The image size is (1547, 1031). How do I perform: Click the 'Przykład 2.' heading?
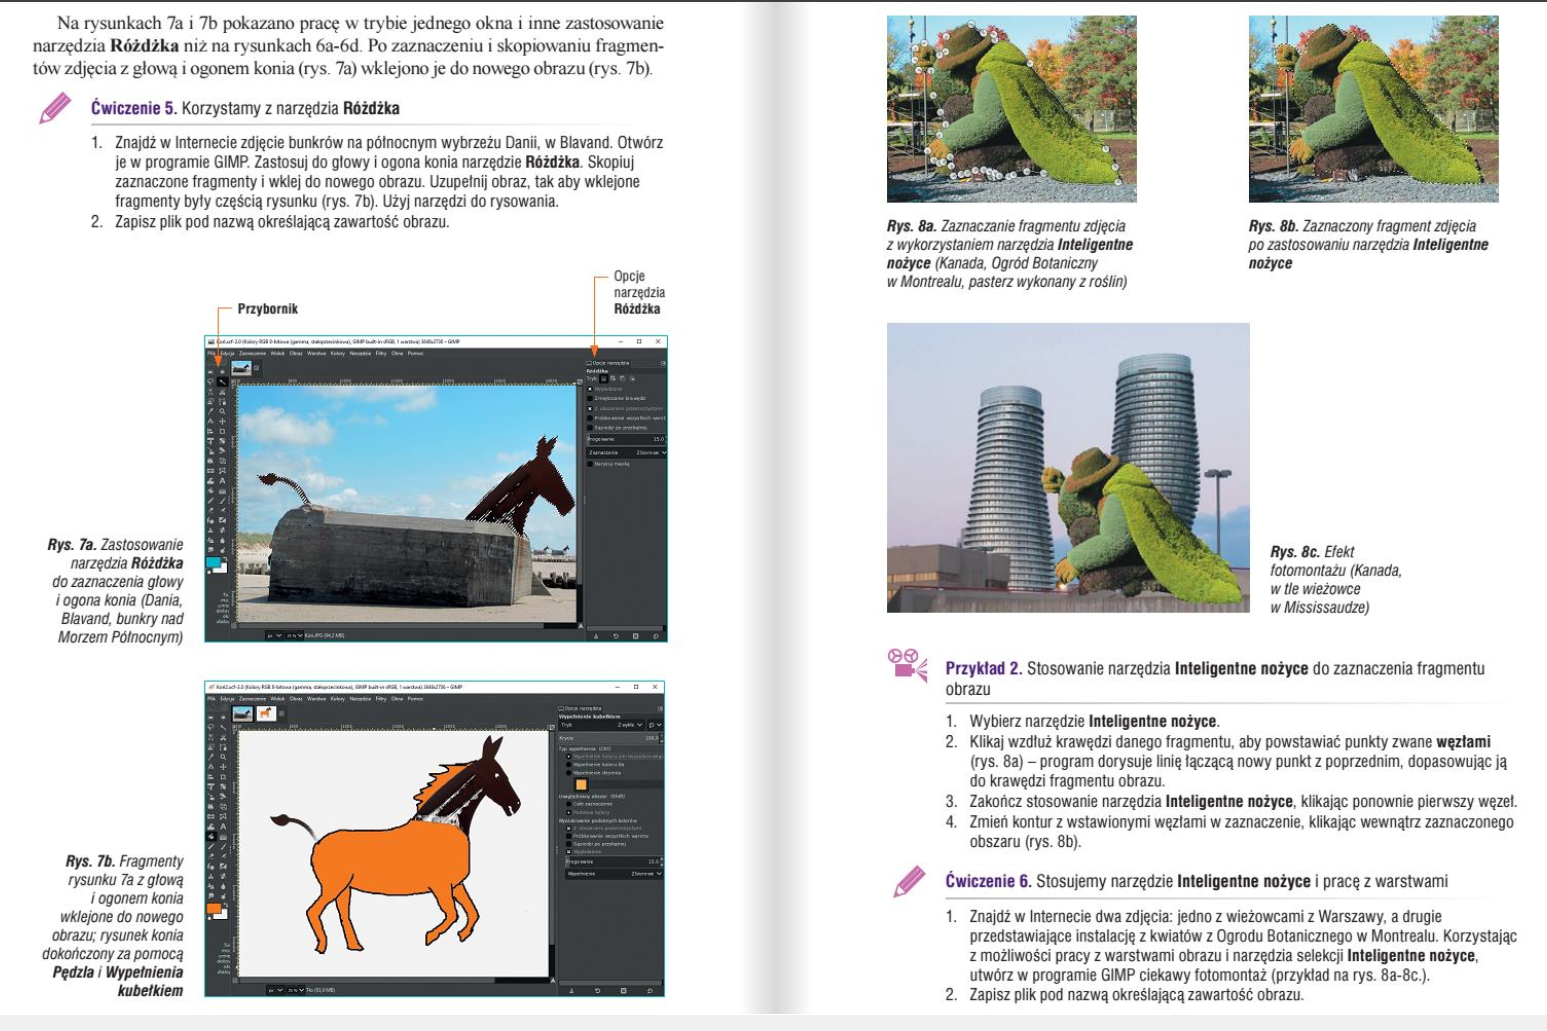984,668
